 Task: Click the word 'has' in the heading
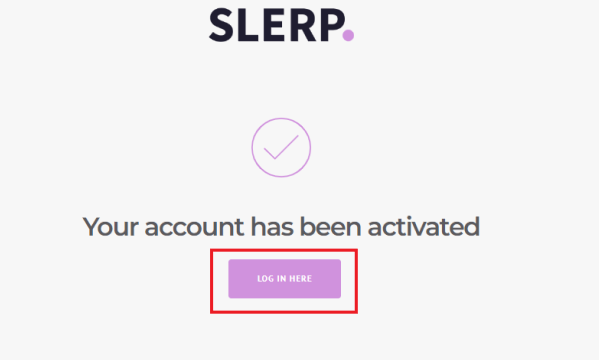coord(272,227)
